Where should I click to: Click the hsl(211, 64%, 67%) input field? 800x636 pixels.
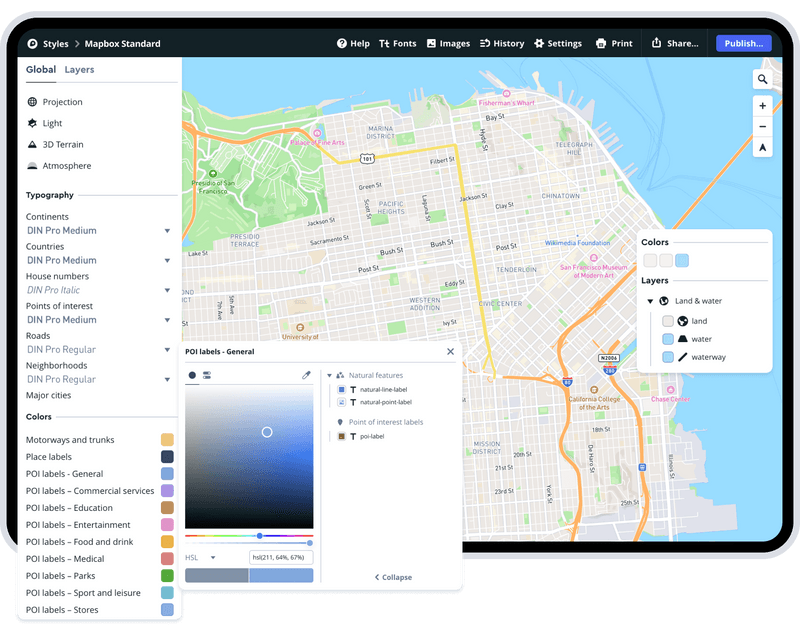click(x=281, y=556)
